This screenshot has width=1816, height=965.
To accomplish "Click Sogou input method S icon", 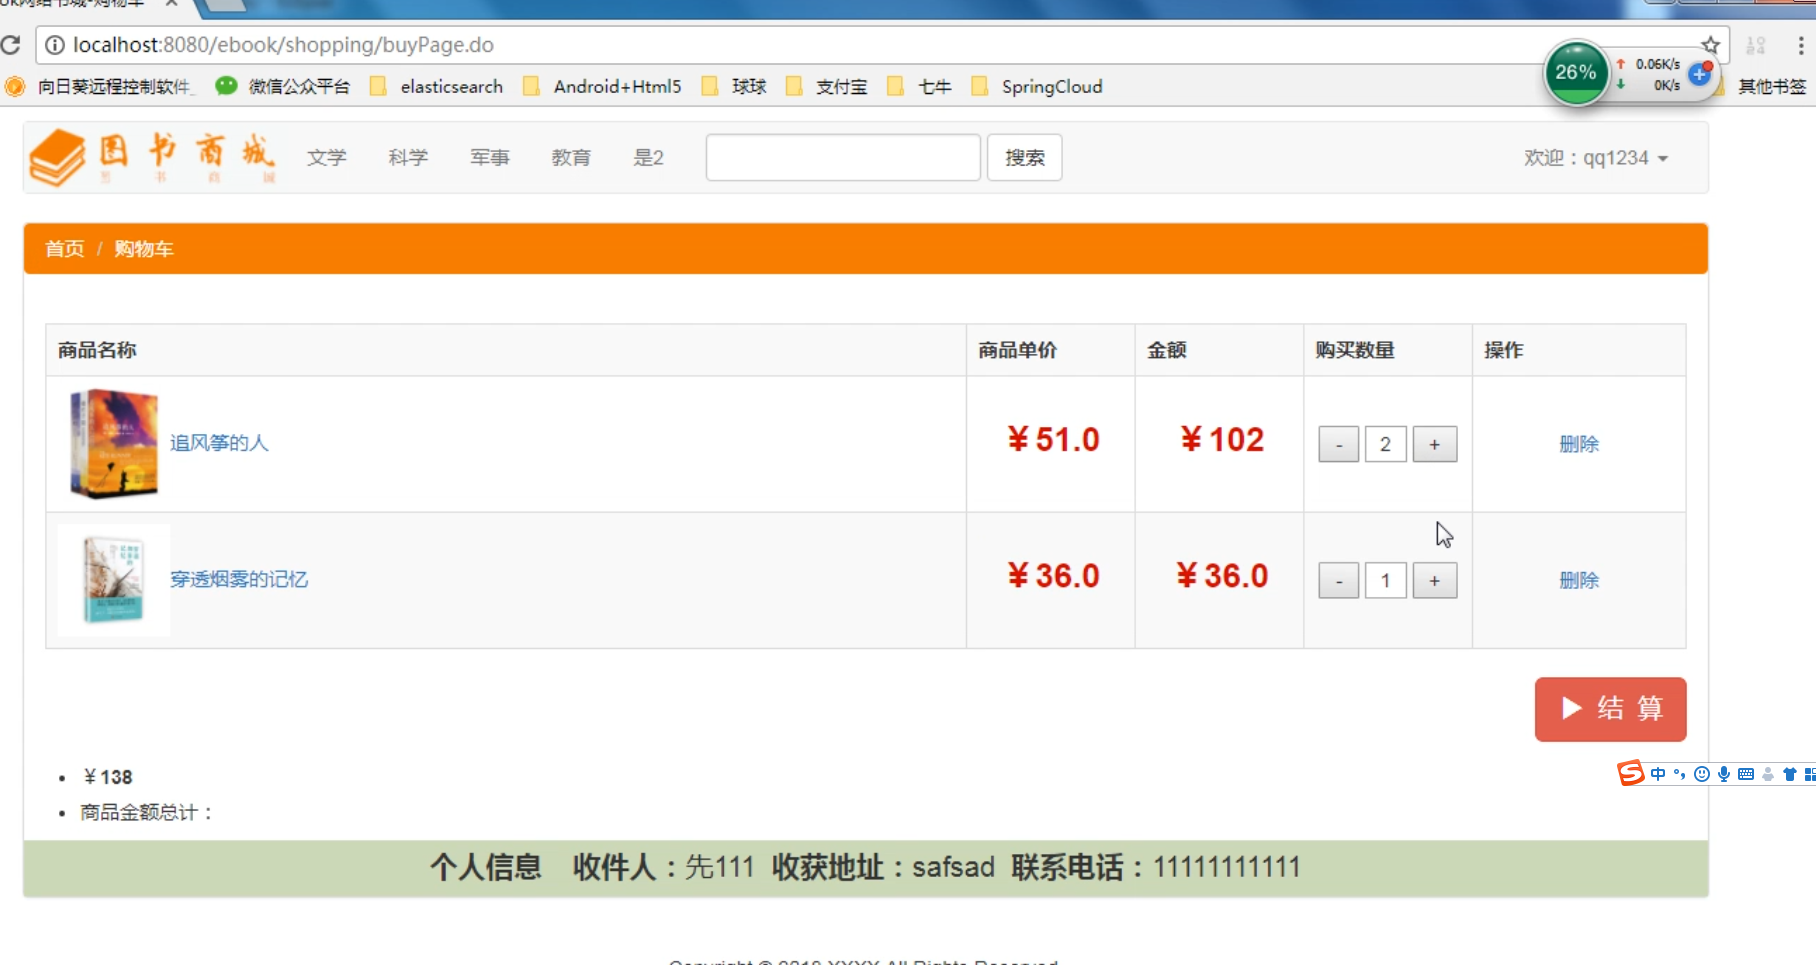I will pos(1631,773).
